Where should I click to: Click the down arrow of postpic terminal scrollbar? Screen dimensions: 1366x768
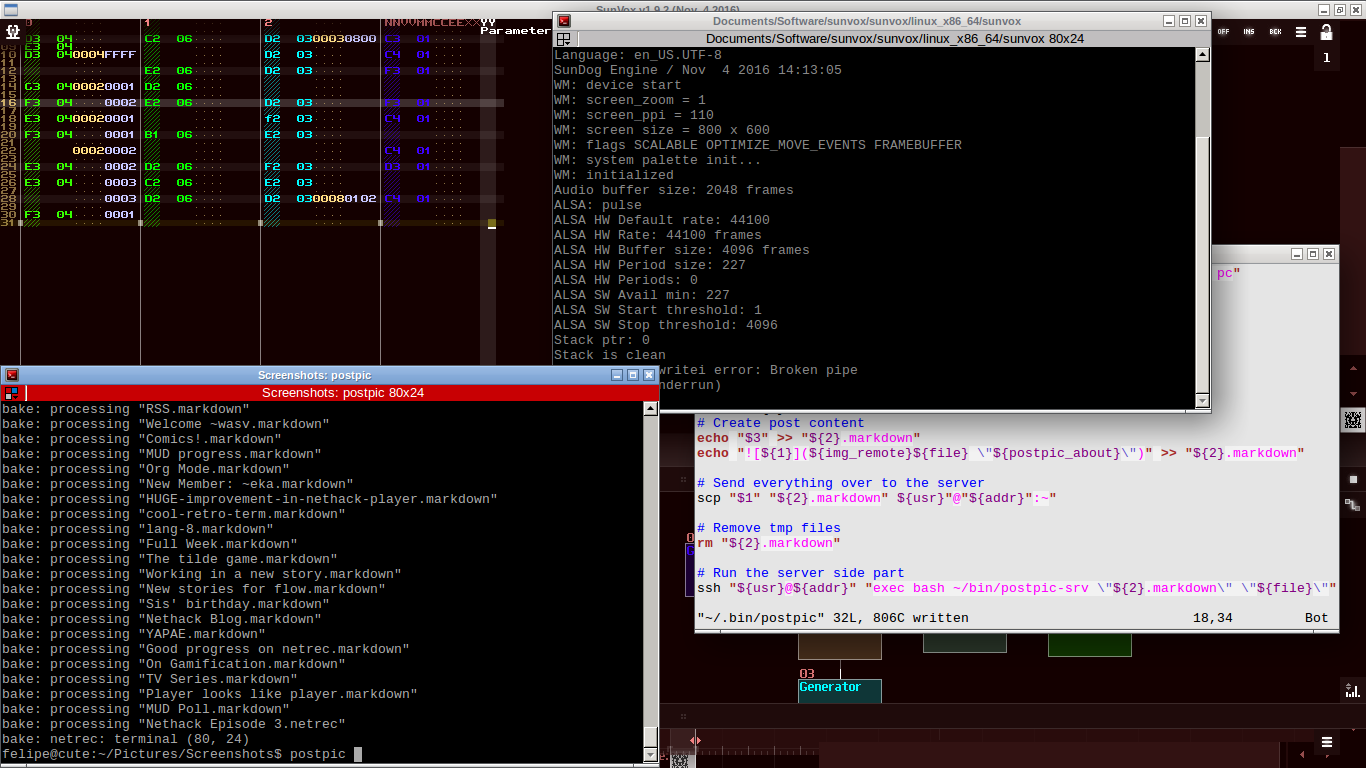point(651,754)
